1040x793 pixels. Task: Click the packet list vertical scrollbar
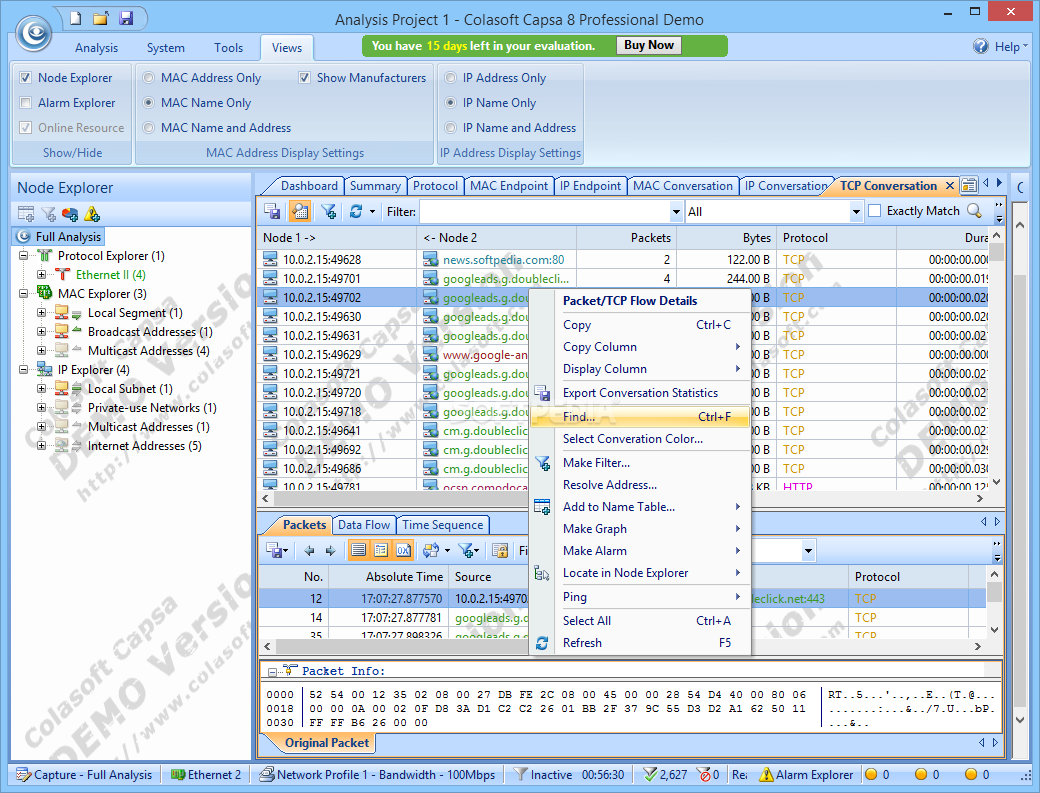click(x=994, y=602)
